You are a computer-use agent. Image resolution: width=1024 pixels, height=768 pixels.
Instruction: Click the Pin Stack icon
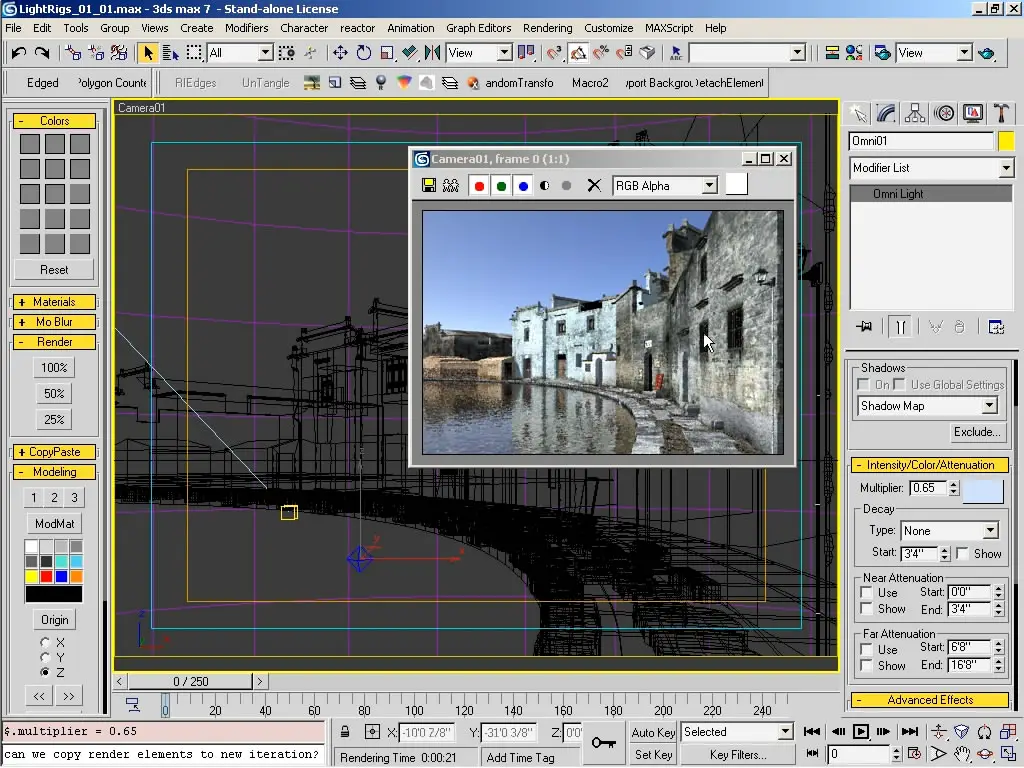[865, 327]
